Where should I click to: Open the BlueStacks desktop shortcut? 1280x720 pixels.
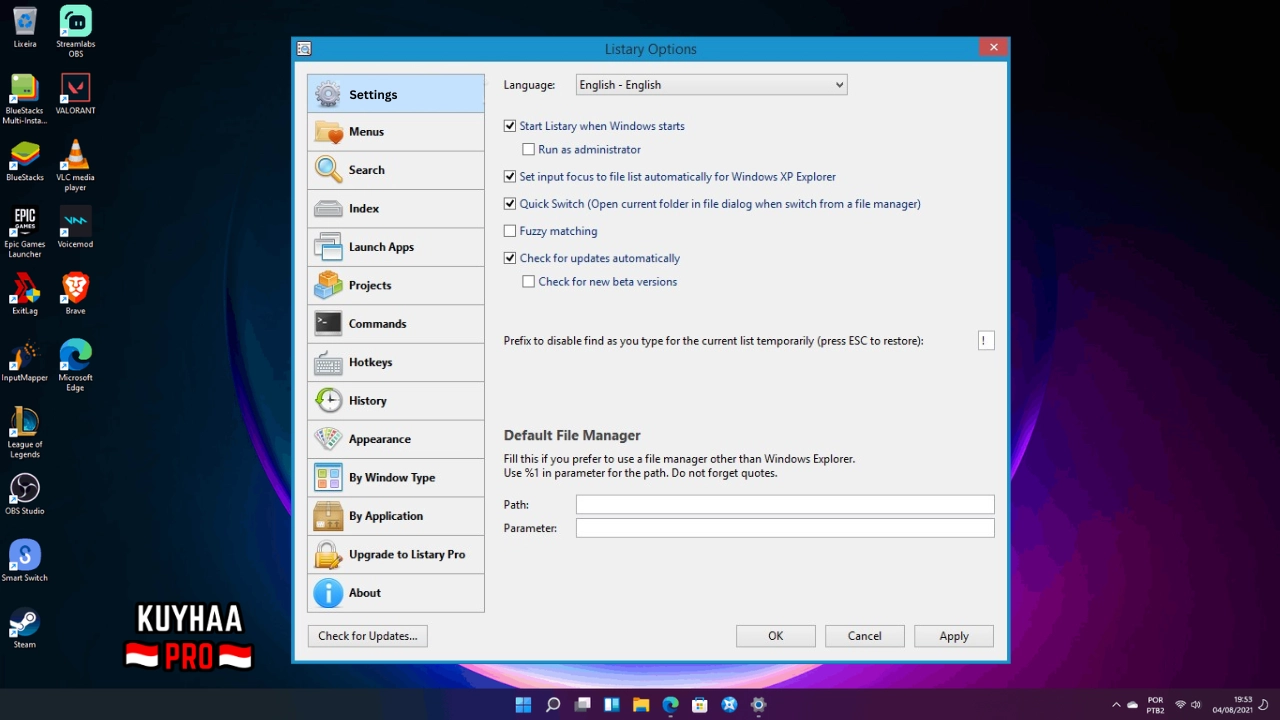(25, 161)
